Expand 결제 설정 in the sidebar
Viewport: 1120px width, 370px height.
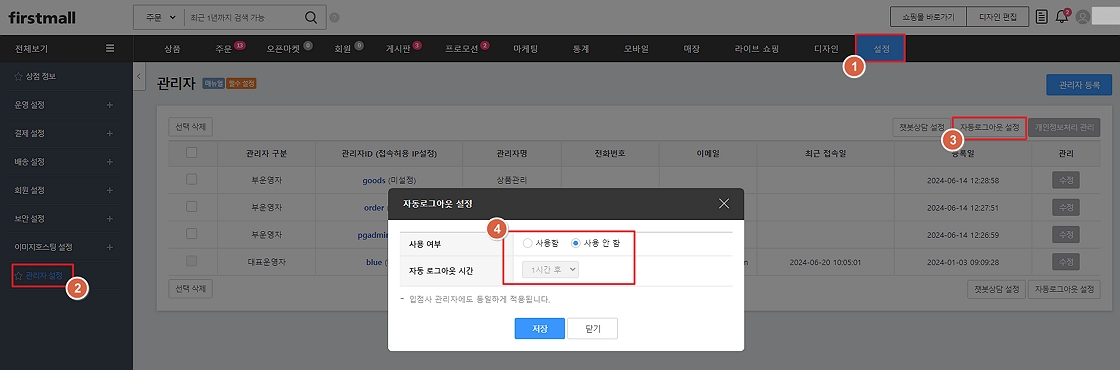(x=109, y=134)
